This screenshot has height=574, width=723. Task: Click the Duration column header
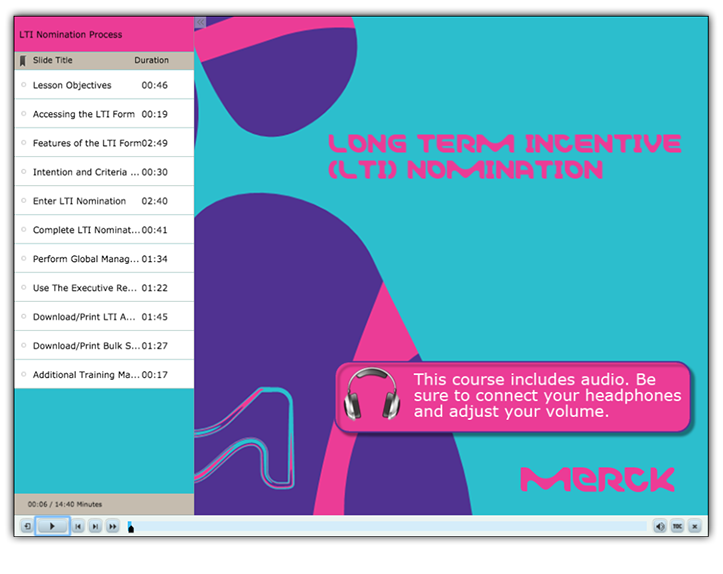click(152, 61)
